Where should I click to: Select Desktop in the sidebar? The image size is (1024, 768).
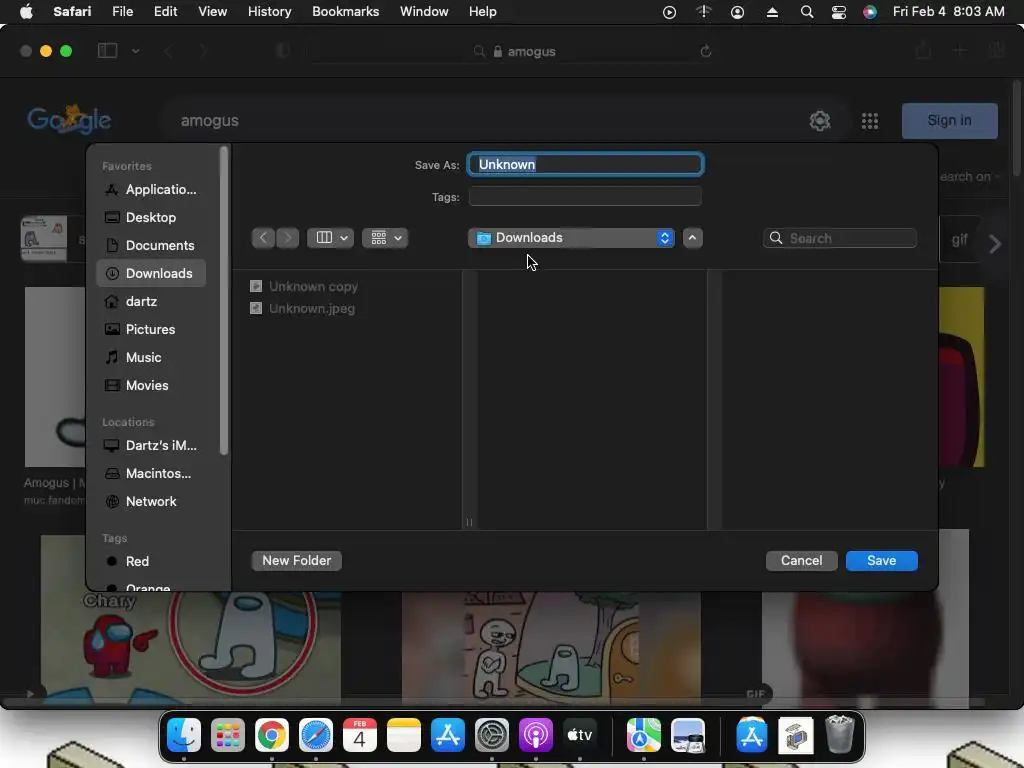coord(151,217)
